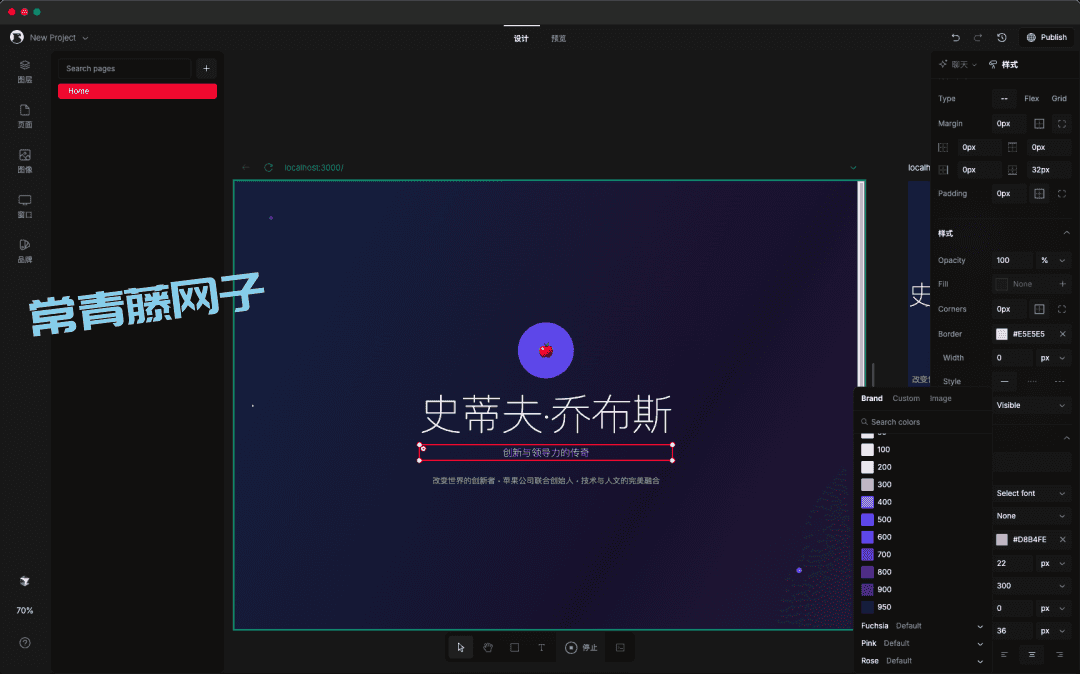Focus the Search colors field
The width and height of the screenshot is (1080, 674).
click(x=923, y=422)
